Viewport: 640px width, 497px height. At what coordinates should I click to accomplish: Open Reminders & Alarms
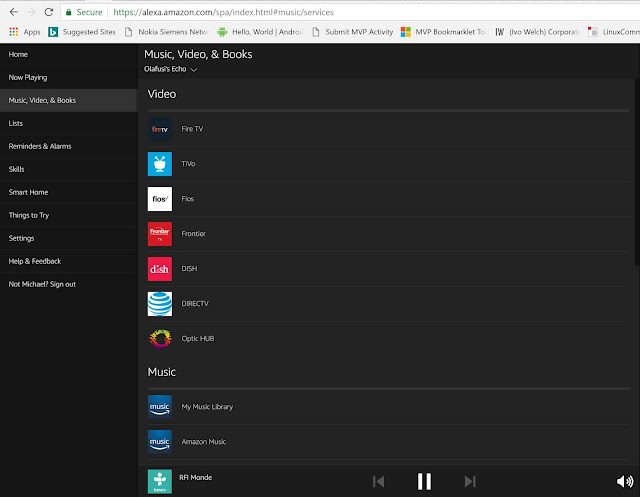click(69, 146)
